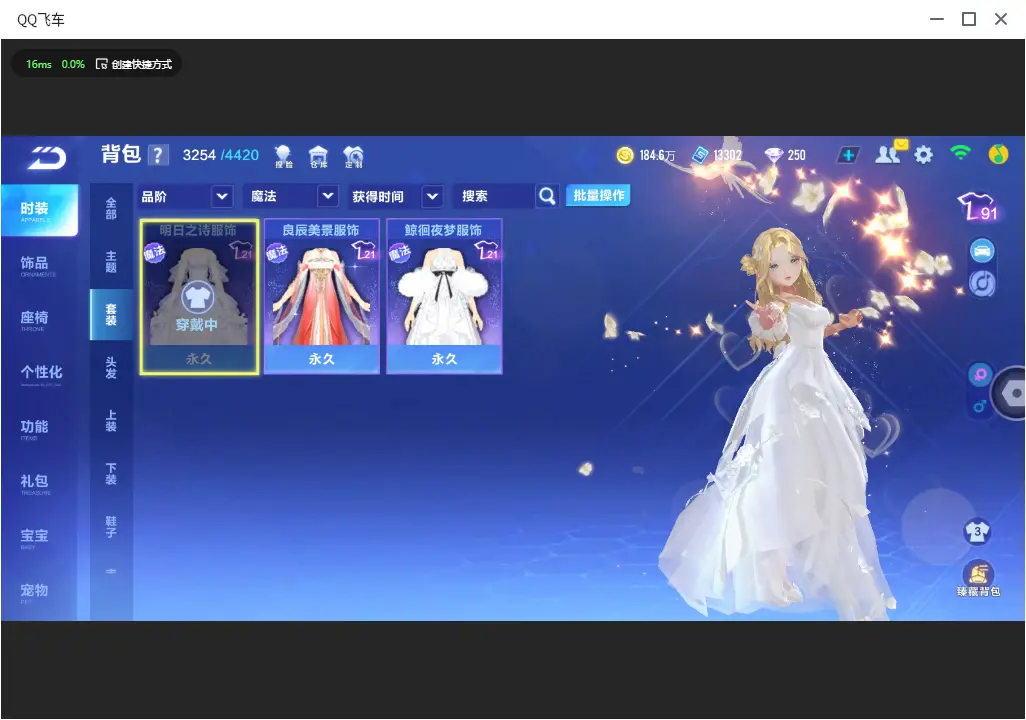Switch to the 套装 suit sub-tab
Image resolution: width=1026 pixels, height=720 pixels.
pos(111,315)
